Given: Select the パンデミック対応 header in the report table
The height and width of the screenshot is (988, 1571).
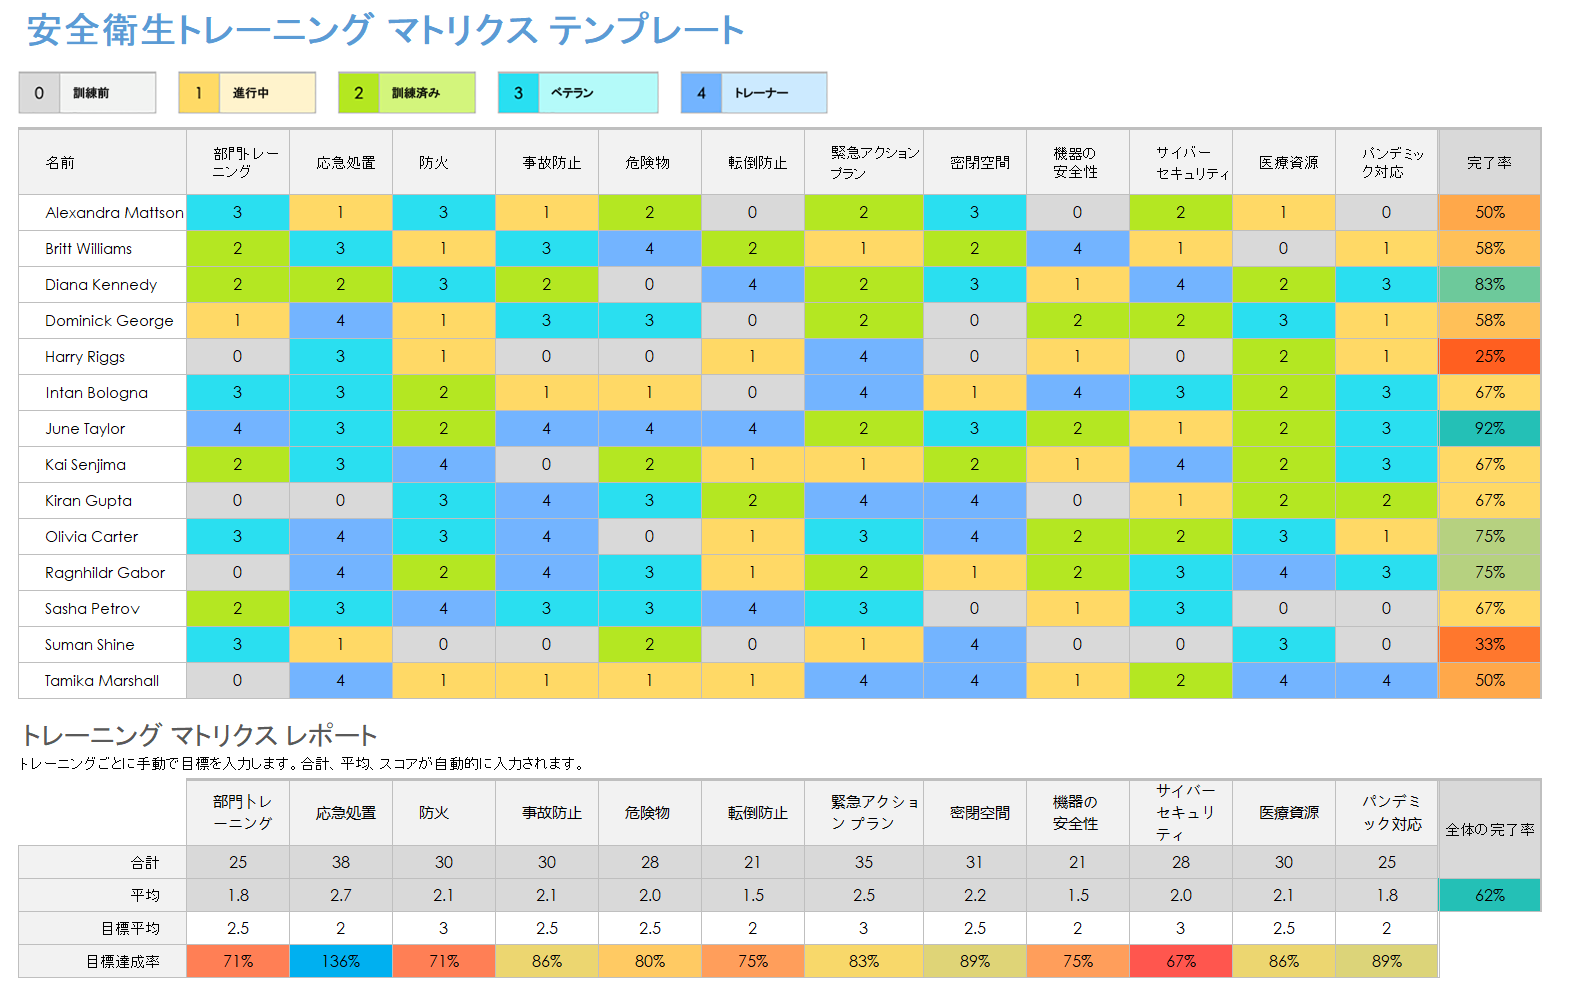Looking at the screenshot, I should tap(1387, 813).
